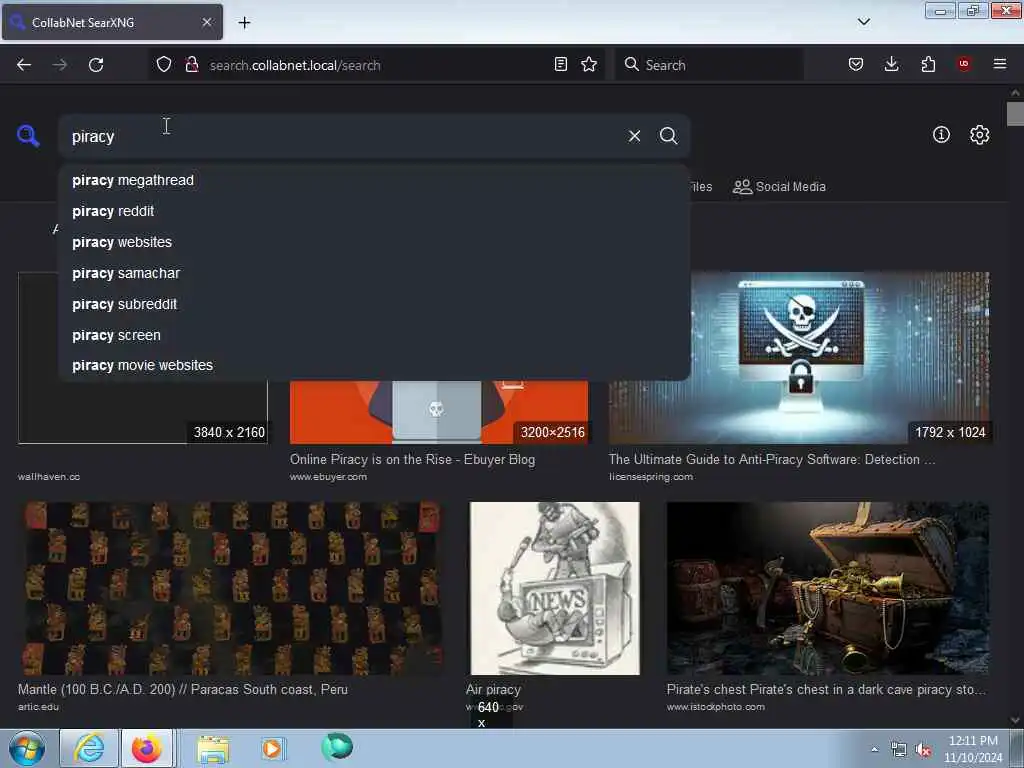Screen dimensions: 1024x768
Task: Open the taskbar clock and date
Action: point(972,749)
